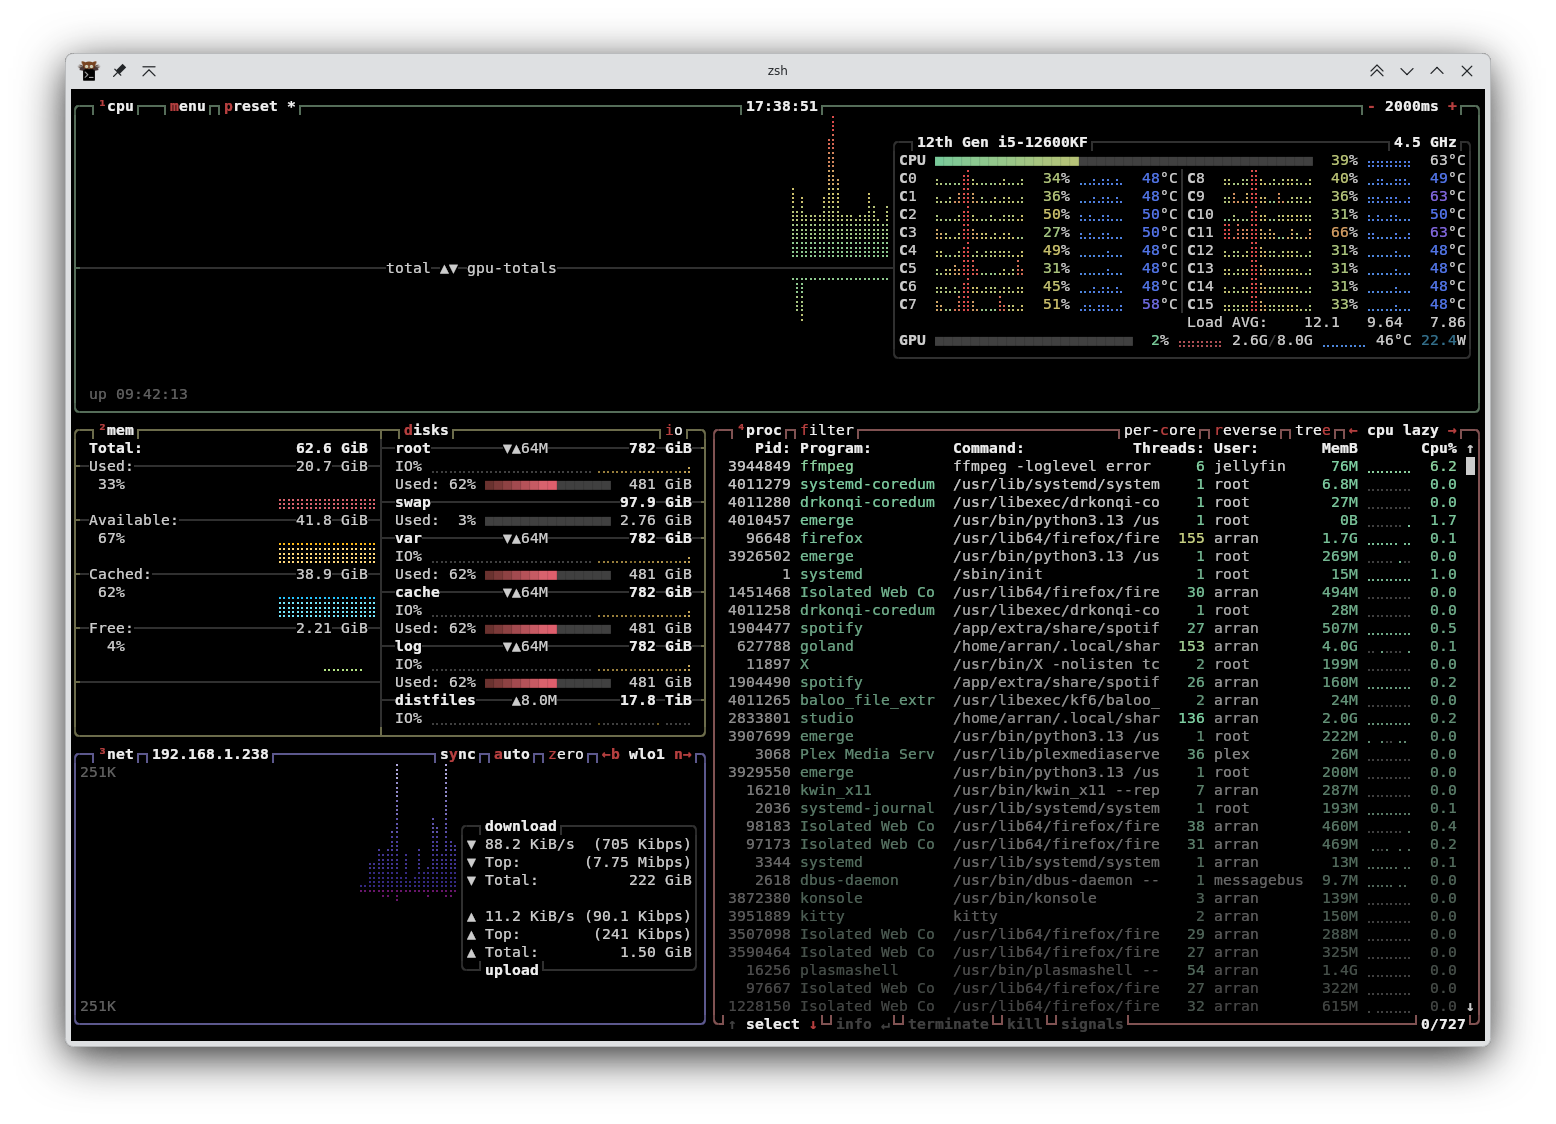Select the ffmpeg process row

[x=1092, y=467]
